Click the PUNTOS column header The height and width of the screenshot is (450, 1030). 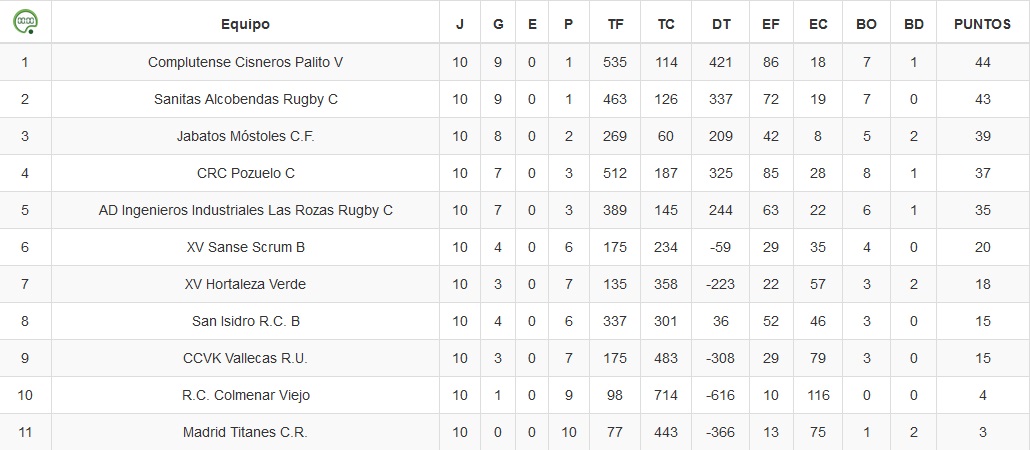click(x=982, y=24)
